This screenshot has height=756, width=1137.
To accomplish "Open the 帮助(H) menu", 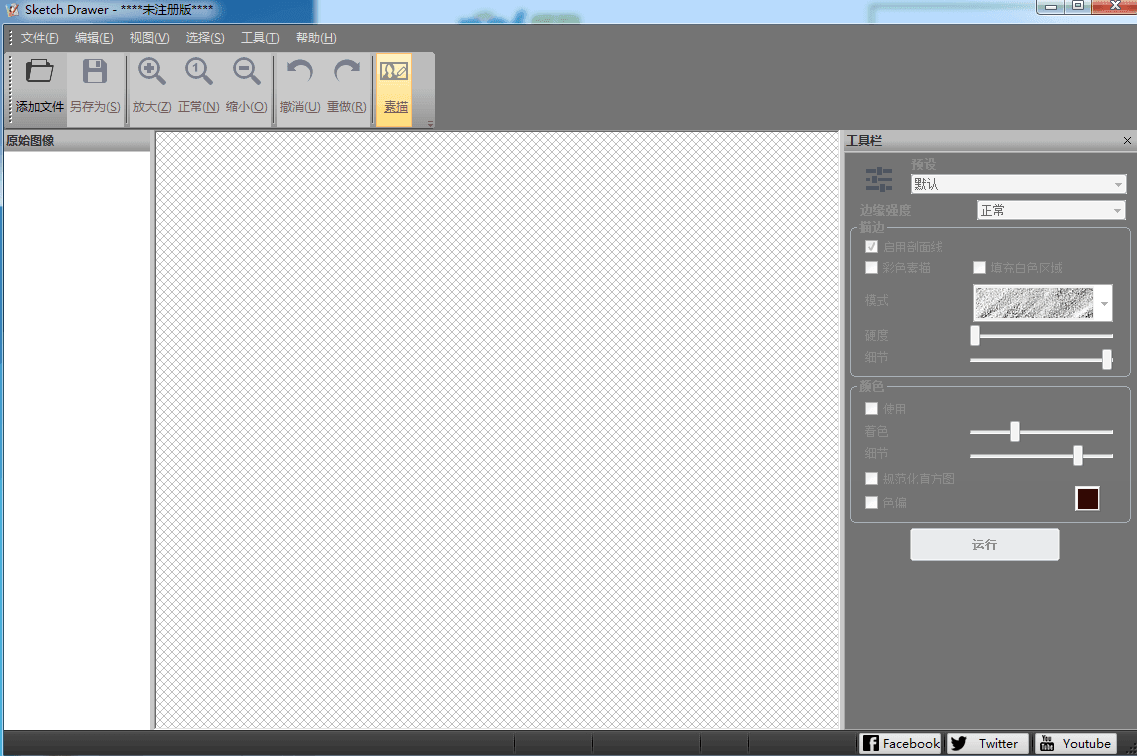I will 316,38.
